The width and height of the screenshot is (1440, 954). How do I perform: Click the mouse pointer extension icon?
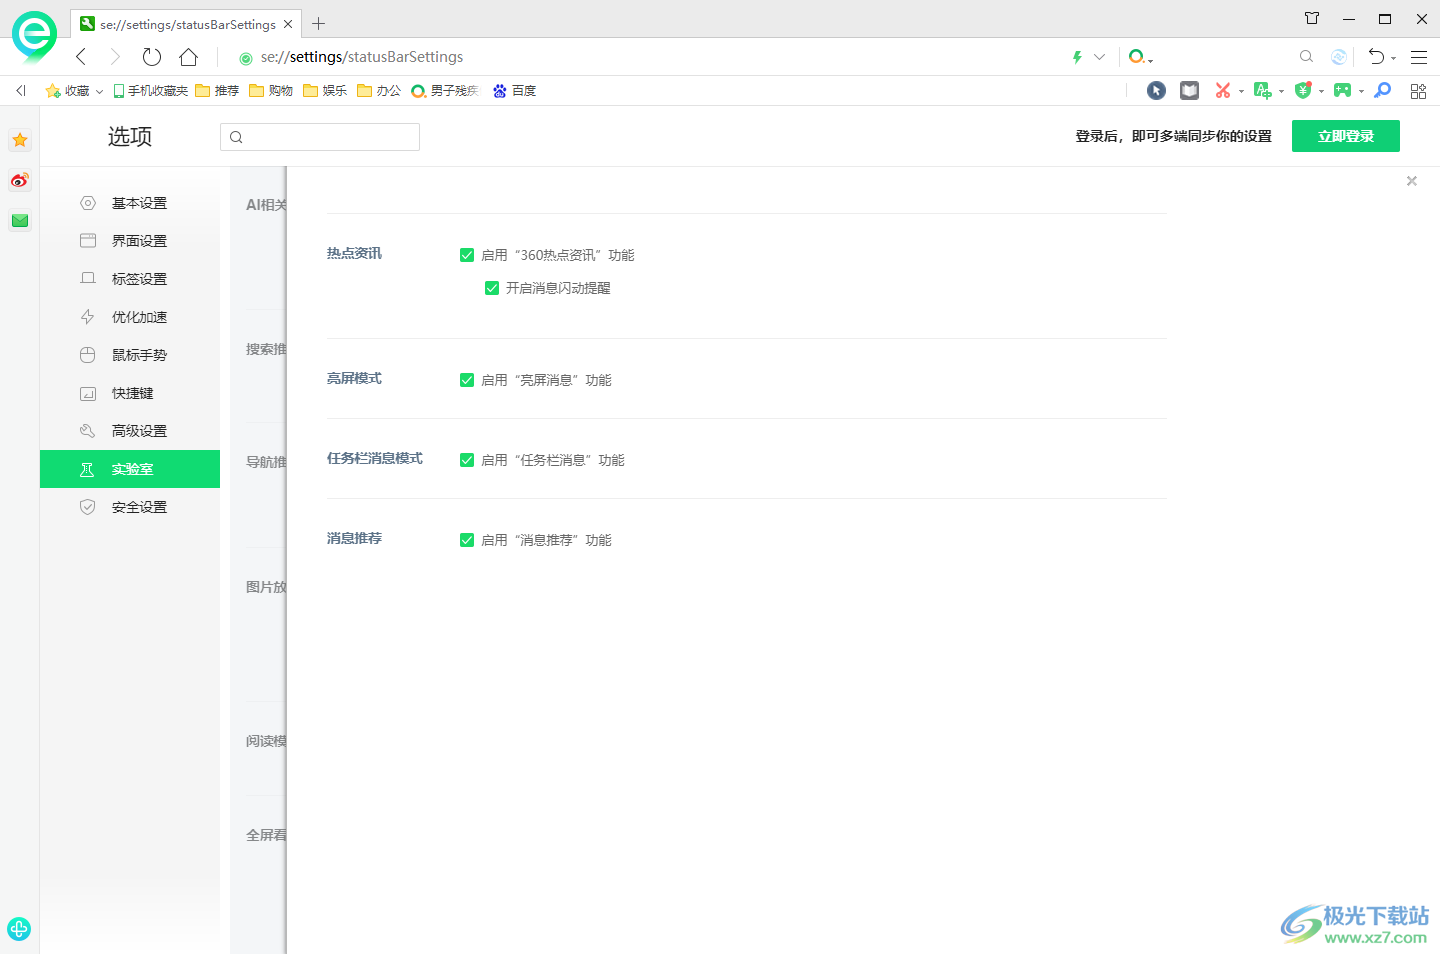1156,91
